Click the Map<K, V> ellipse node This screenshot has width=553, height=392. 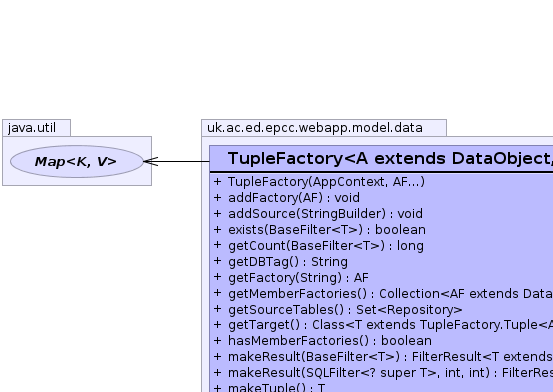click(77, 162)
